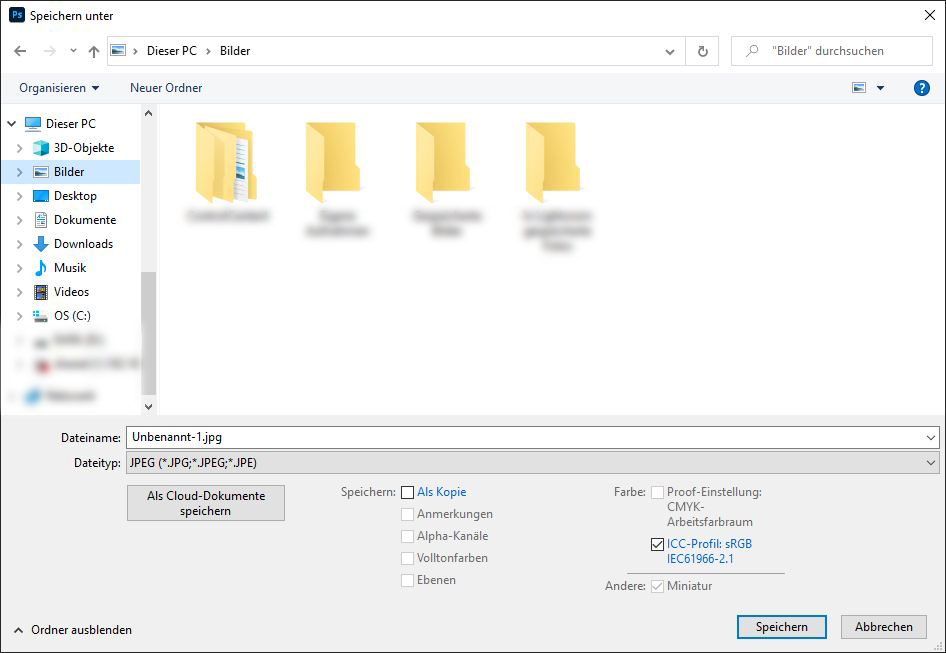Click the Speichern button
The width and height of the screenshot is (946, 653).
tap(781, 627)
